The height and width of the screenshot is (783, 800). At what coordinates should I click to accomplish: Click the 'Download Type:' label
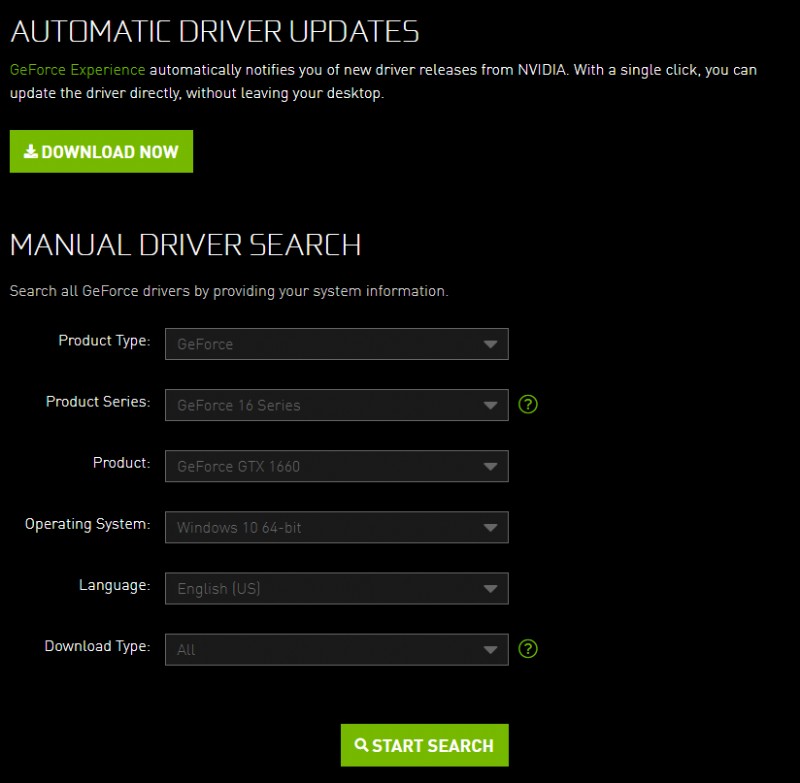(x=97, y=646)
